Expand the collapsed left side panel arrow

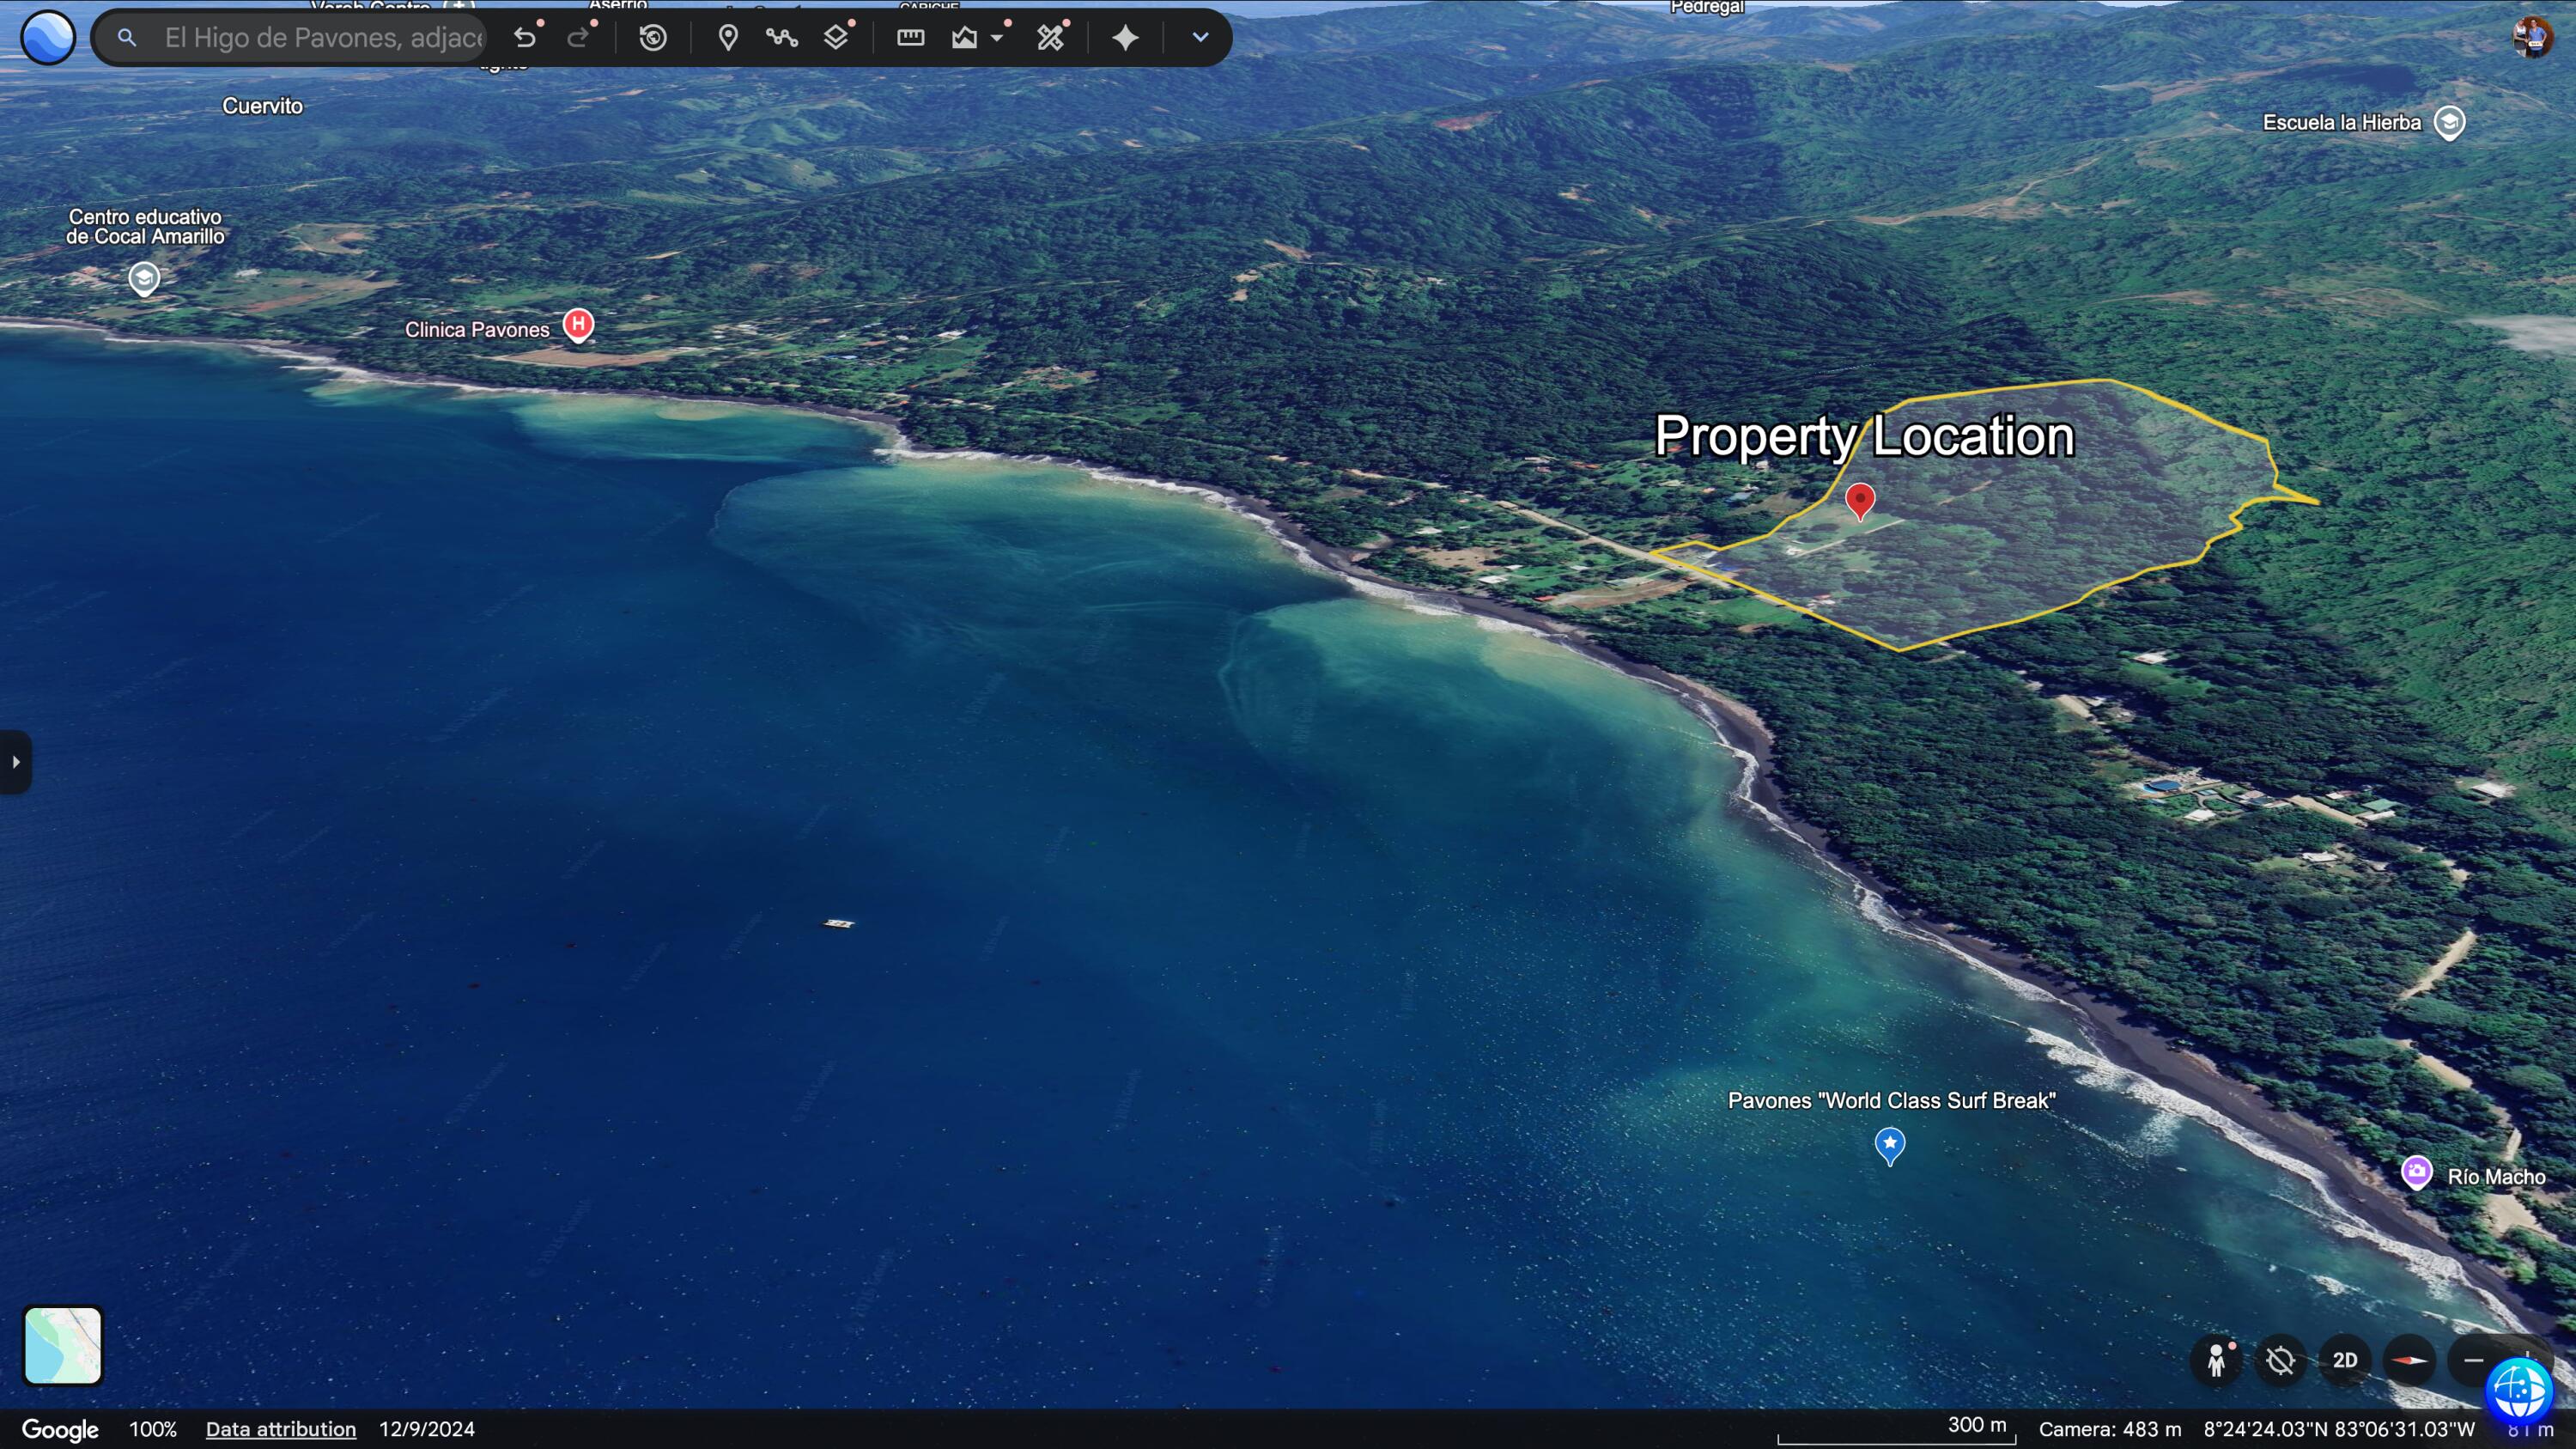tap(15, 762)
